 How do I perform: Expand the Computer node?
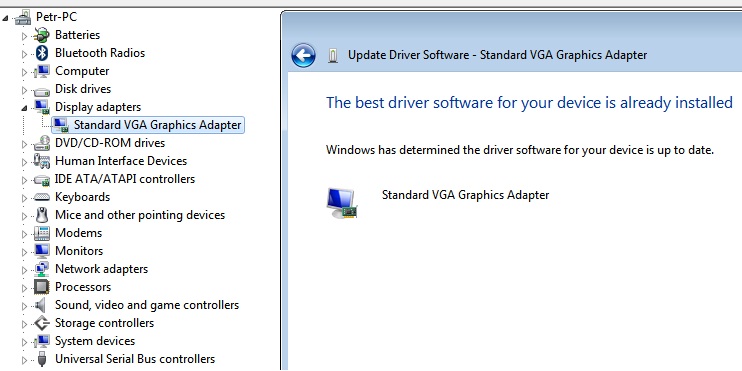click(25, 72)
